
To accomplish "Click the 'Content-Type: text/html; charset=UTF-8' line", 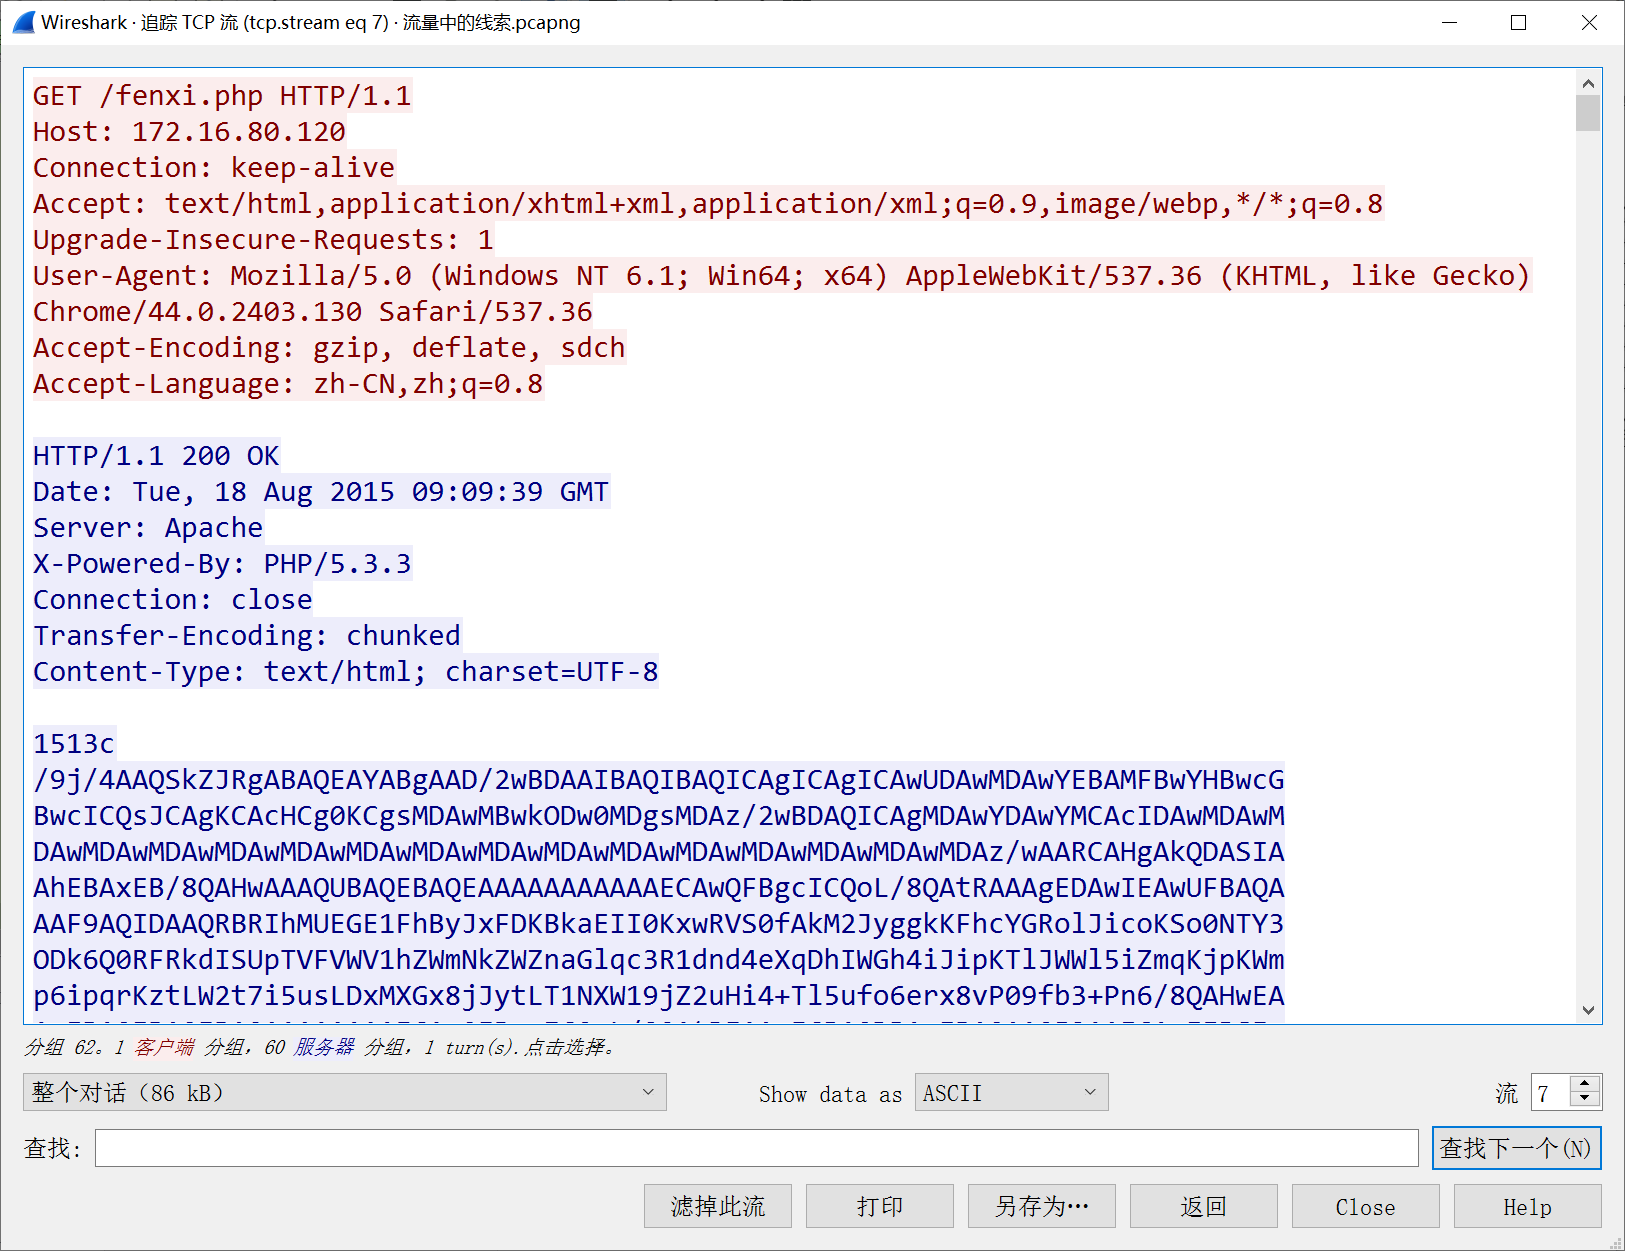I will tap(346, 672).
